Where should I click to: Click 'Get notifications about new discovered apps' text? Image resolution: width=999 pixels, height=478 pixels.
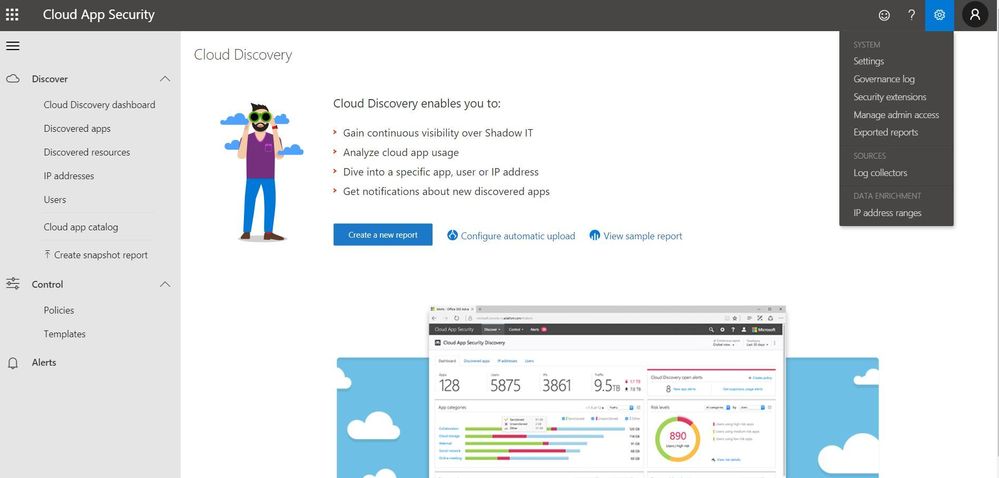(x=446, y=191)
